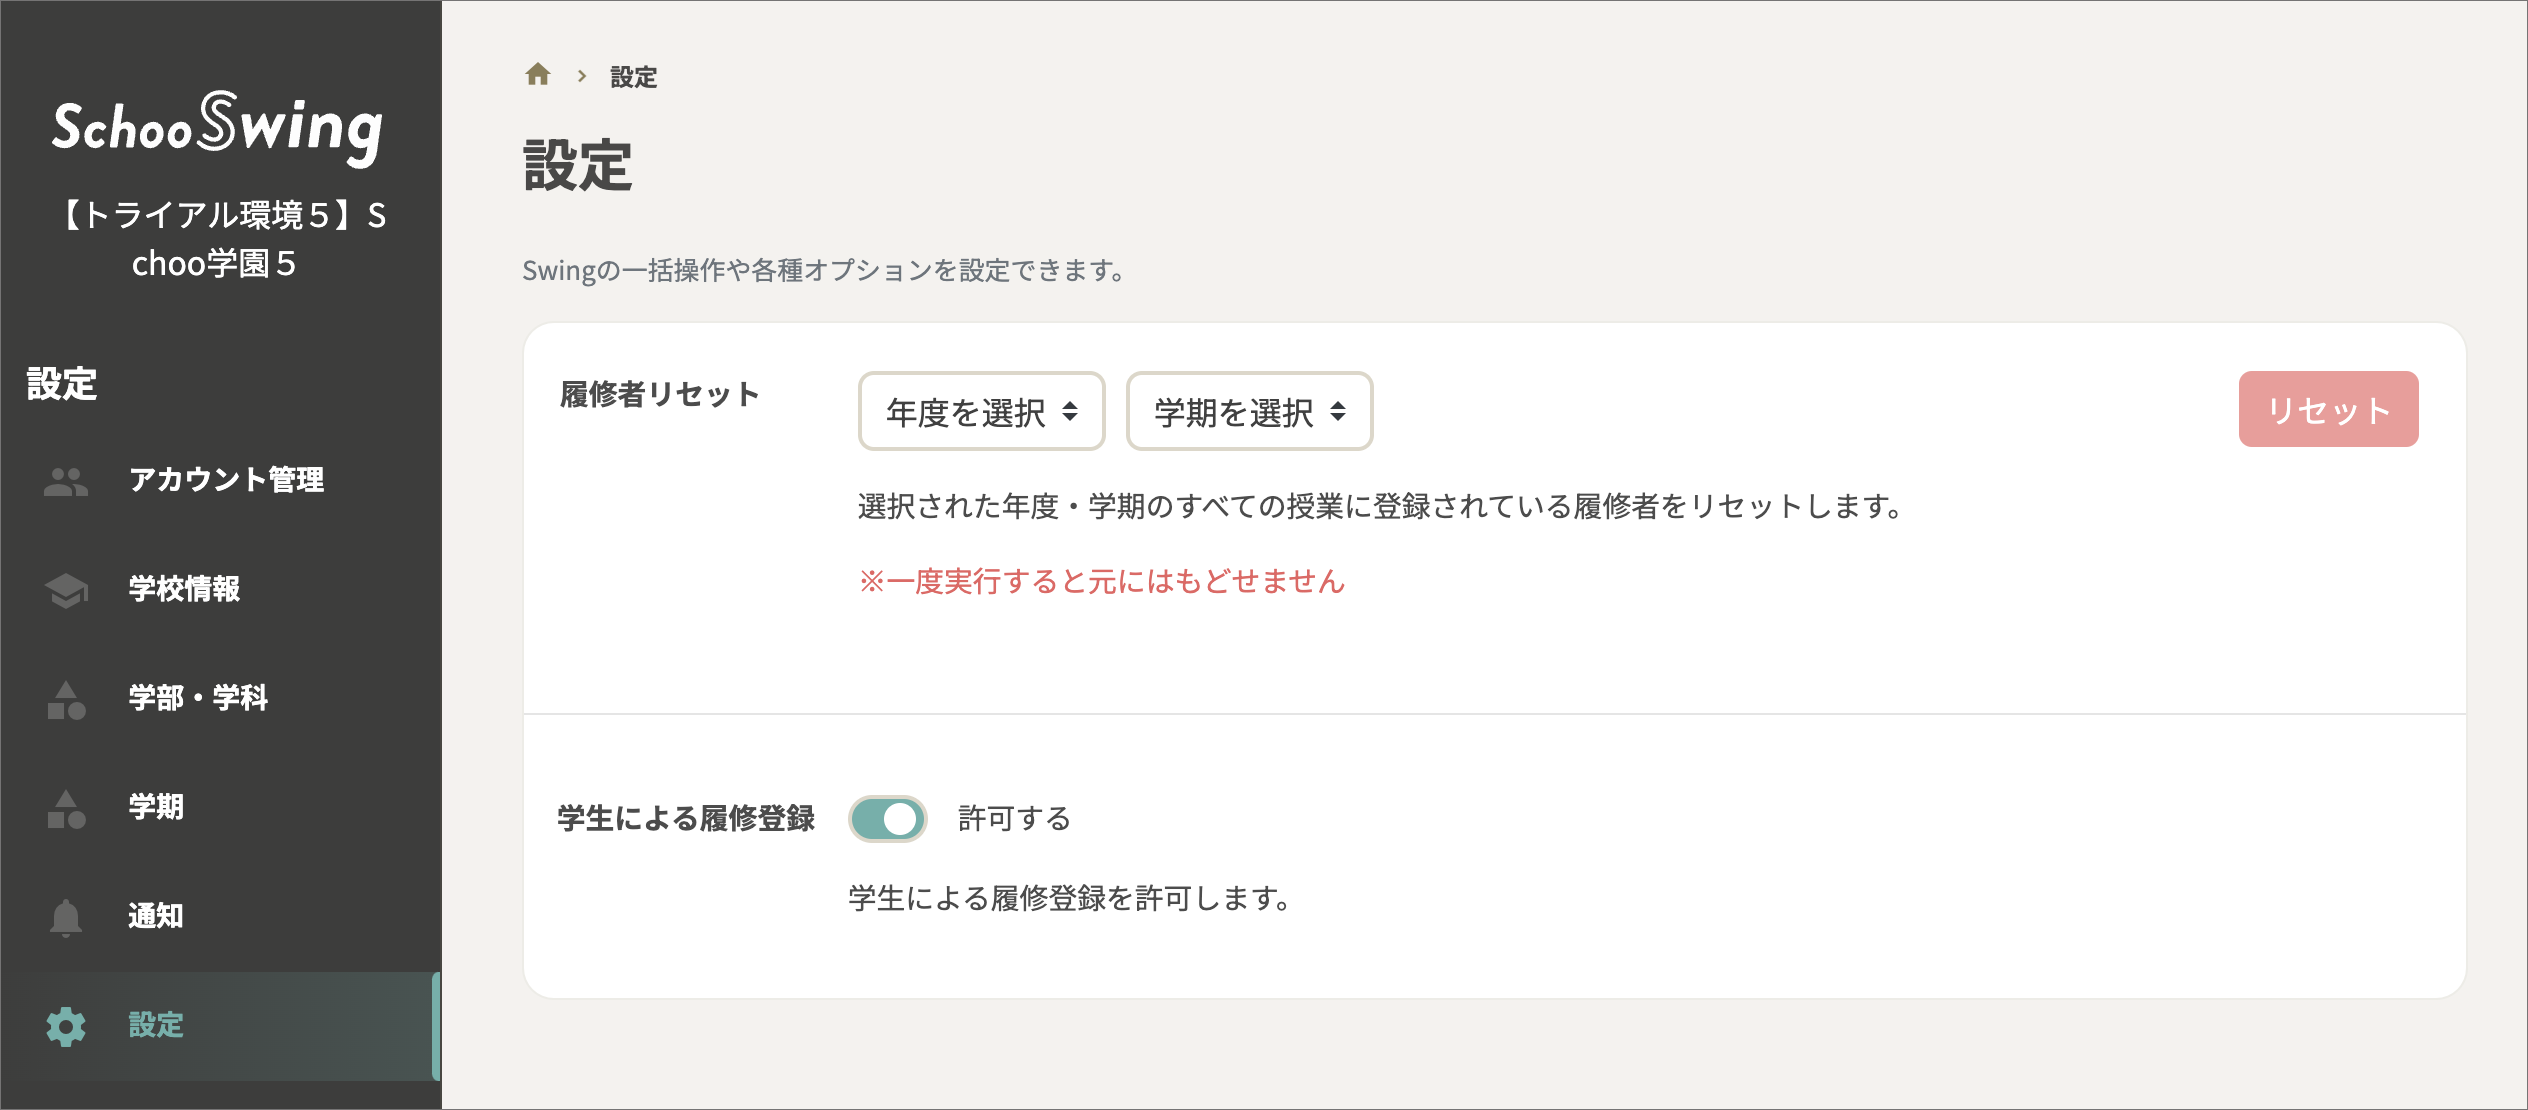Open 学校情報 via the graduation cap icon
Image resolution: width=2528 pixels, height=1110 pixels.
[x=64, y=590]
